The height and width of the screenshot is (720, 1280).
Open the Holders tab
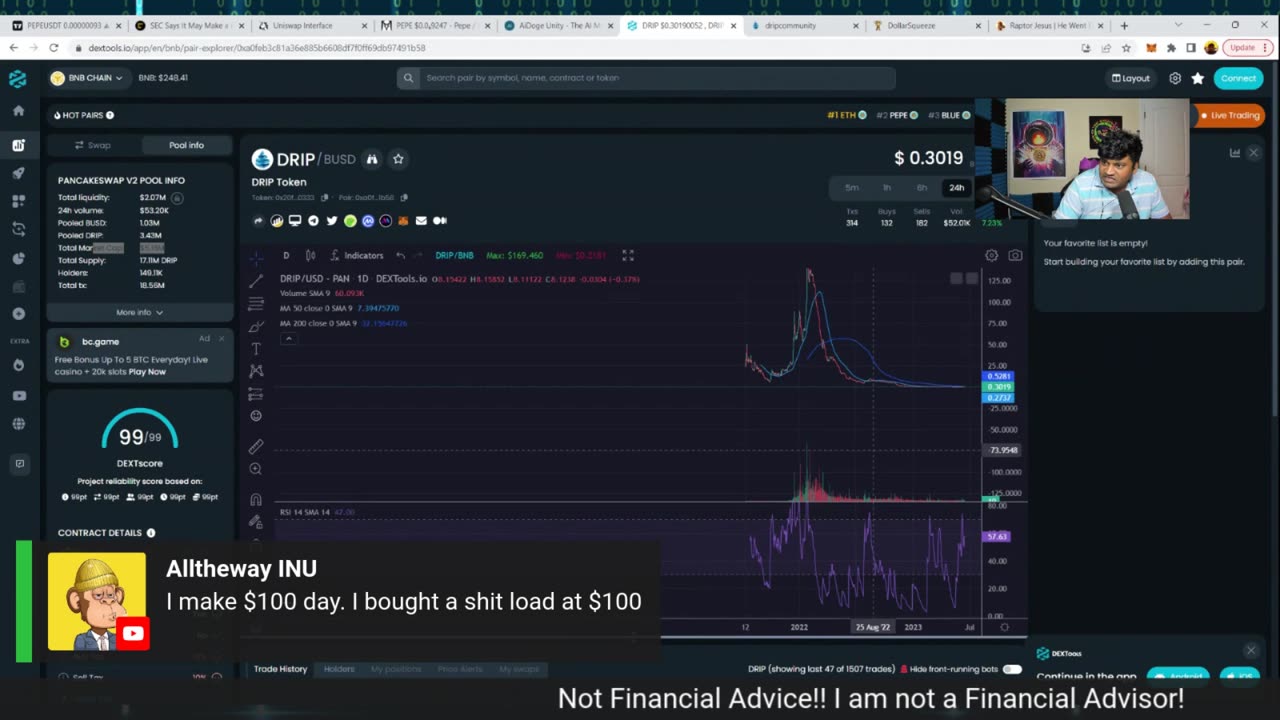[x=339, y=669]
